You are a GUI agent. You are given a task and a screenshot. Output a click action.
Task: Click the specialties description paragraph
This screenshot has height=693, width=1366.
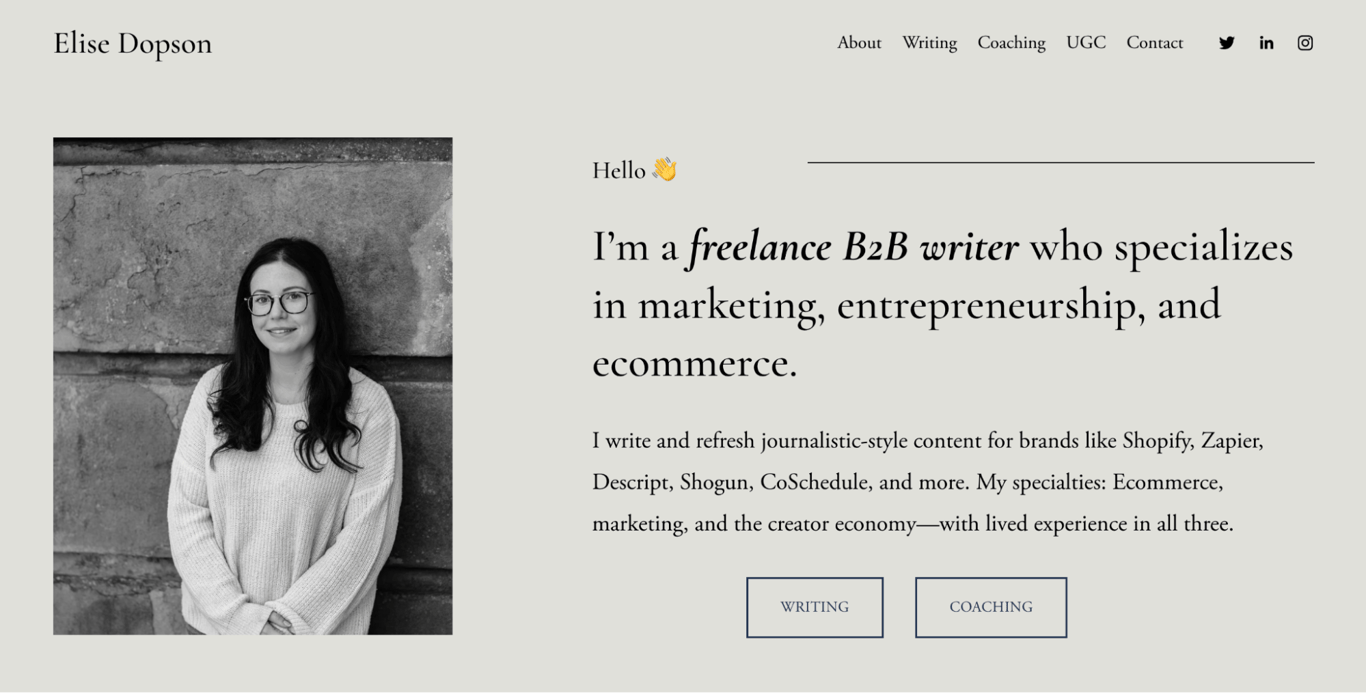(x=928, y=481)
